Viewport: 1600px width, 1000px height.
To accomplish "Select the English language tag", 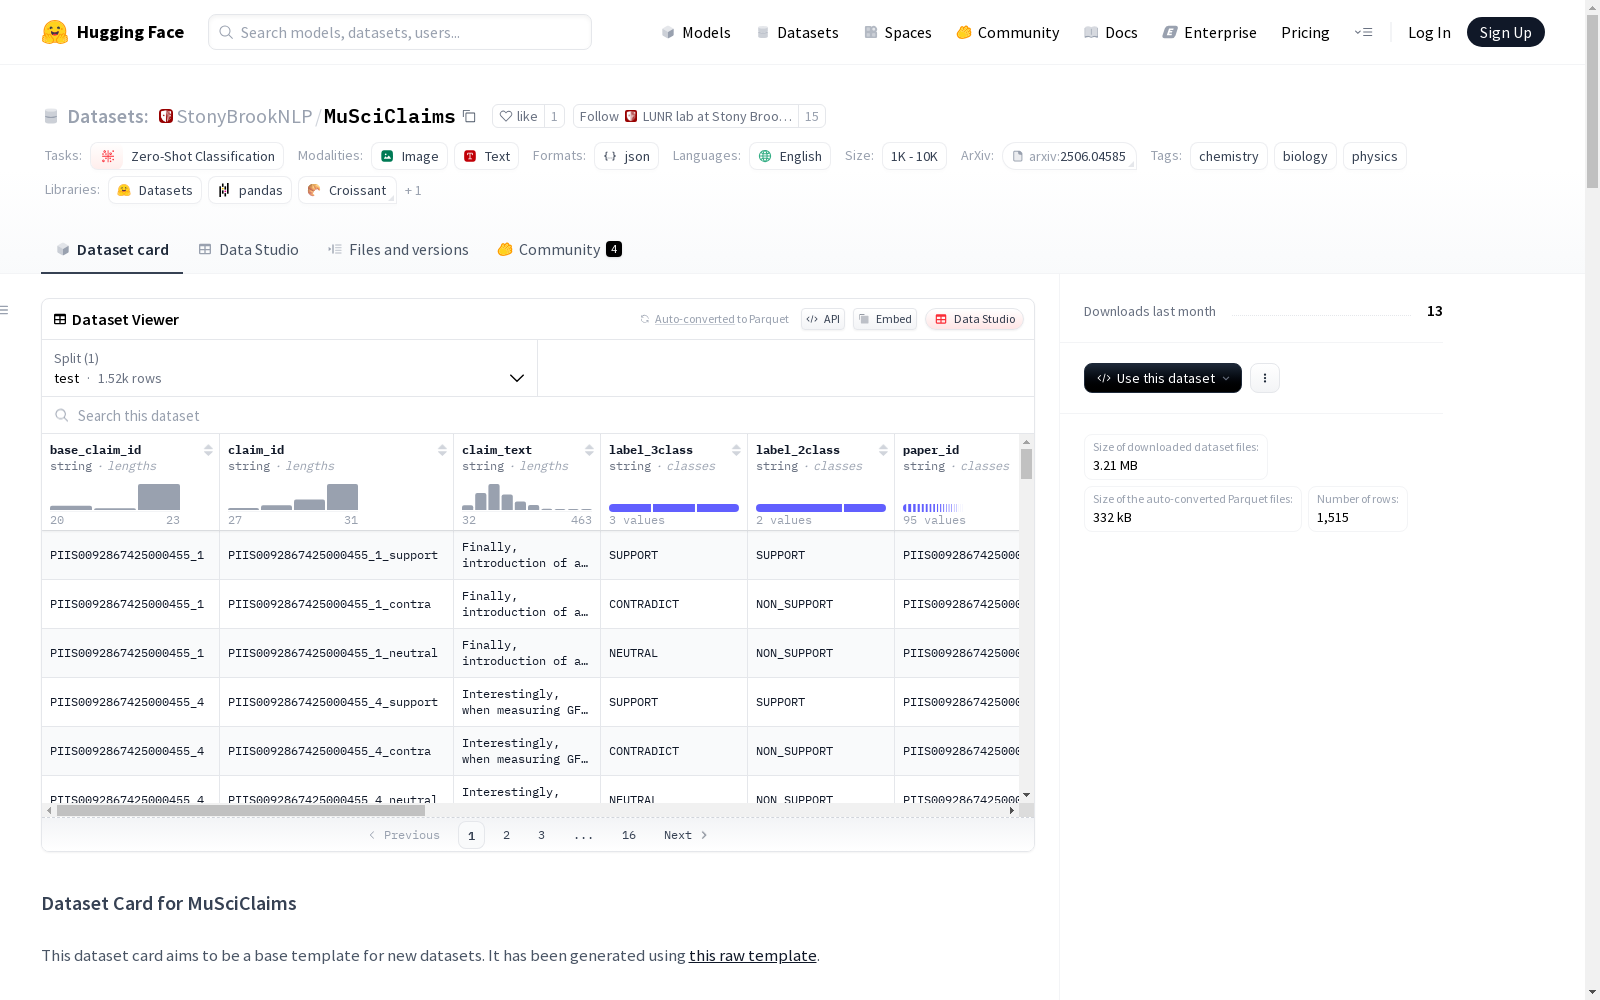I will pyautogui.click(x=790, y=156).
